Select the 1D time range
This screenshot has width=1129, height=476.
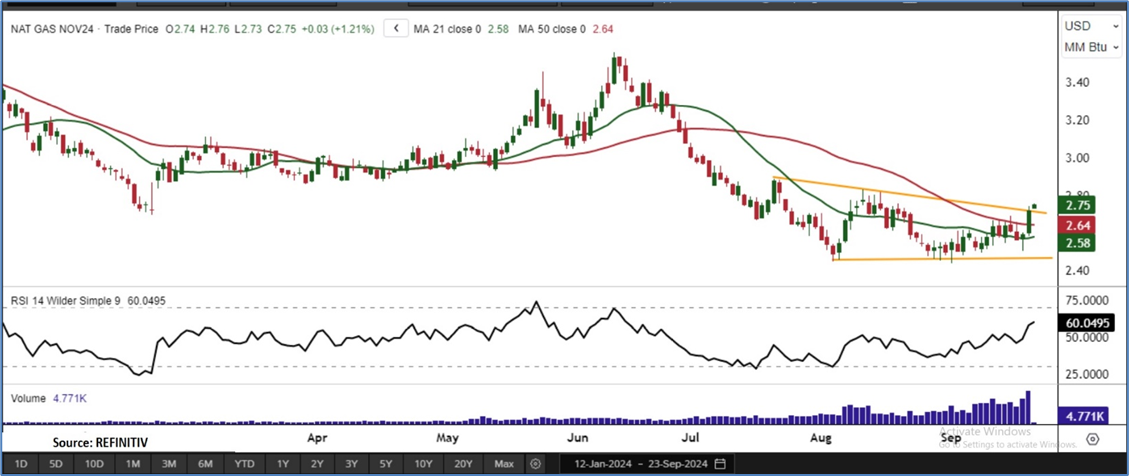(22, 463)
